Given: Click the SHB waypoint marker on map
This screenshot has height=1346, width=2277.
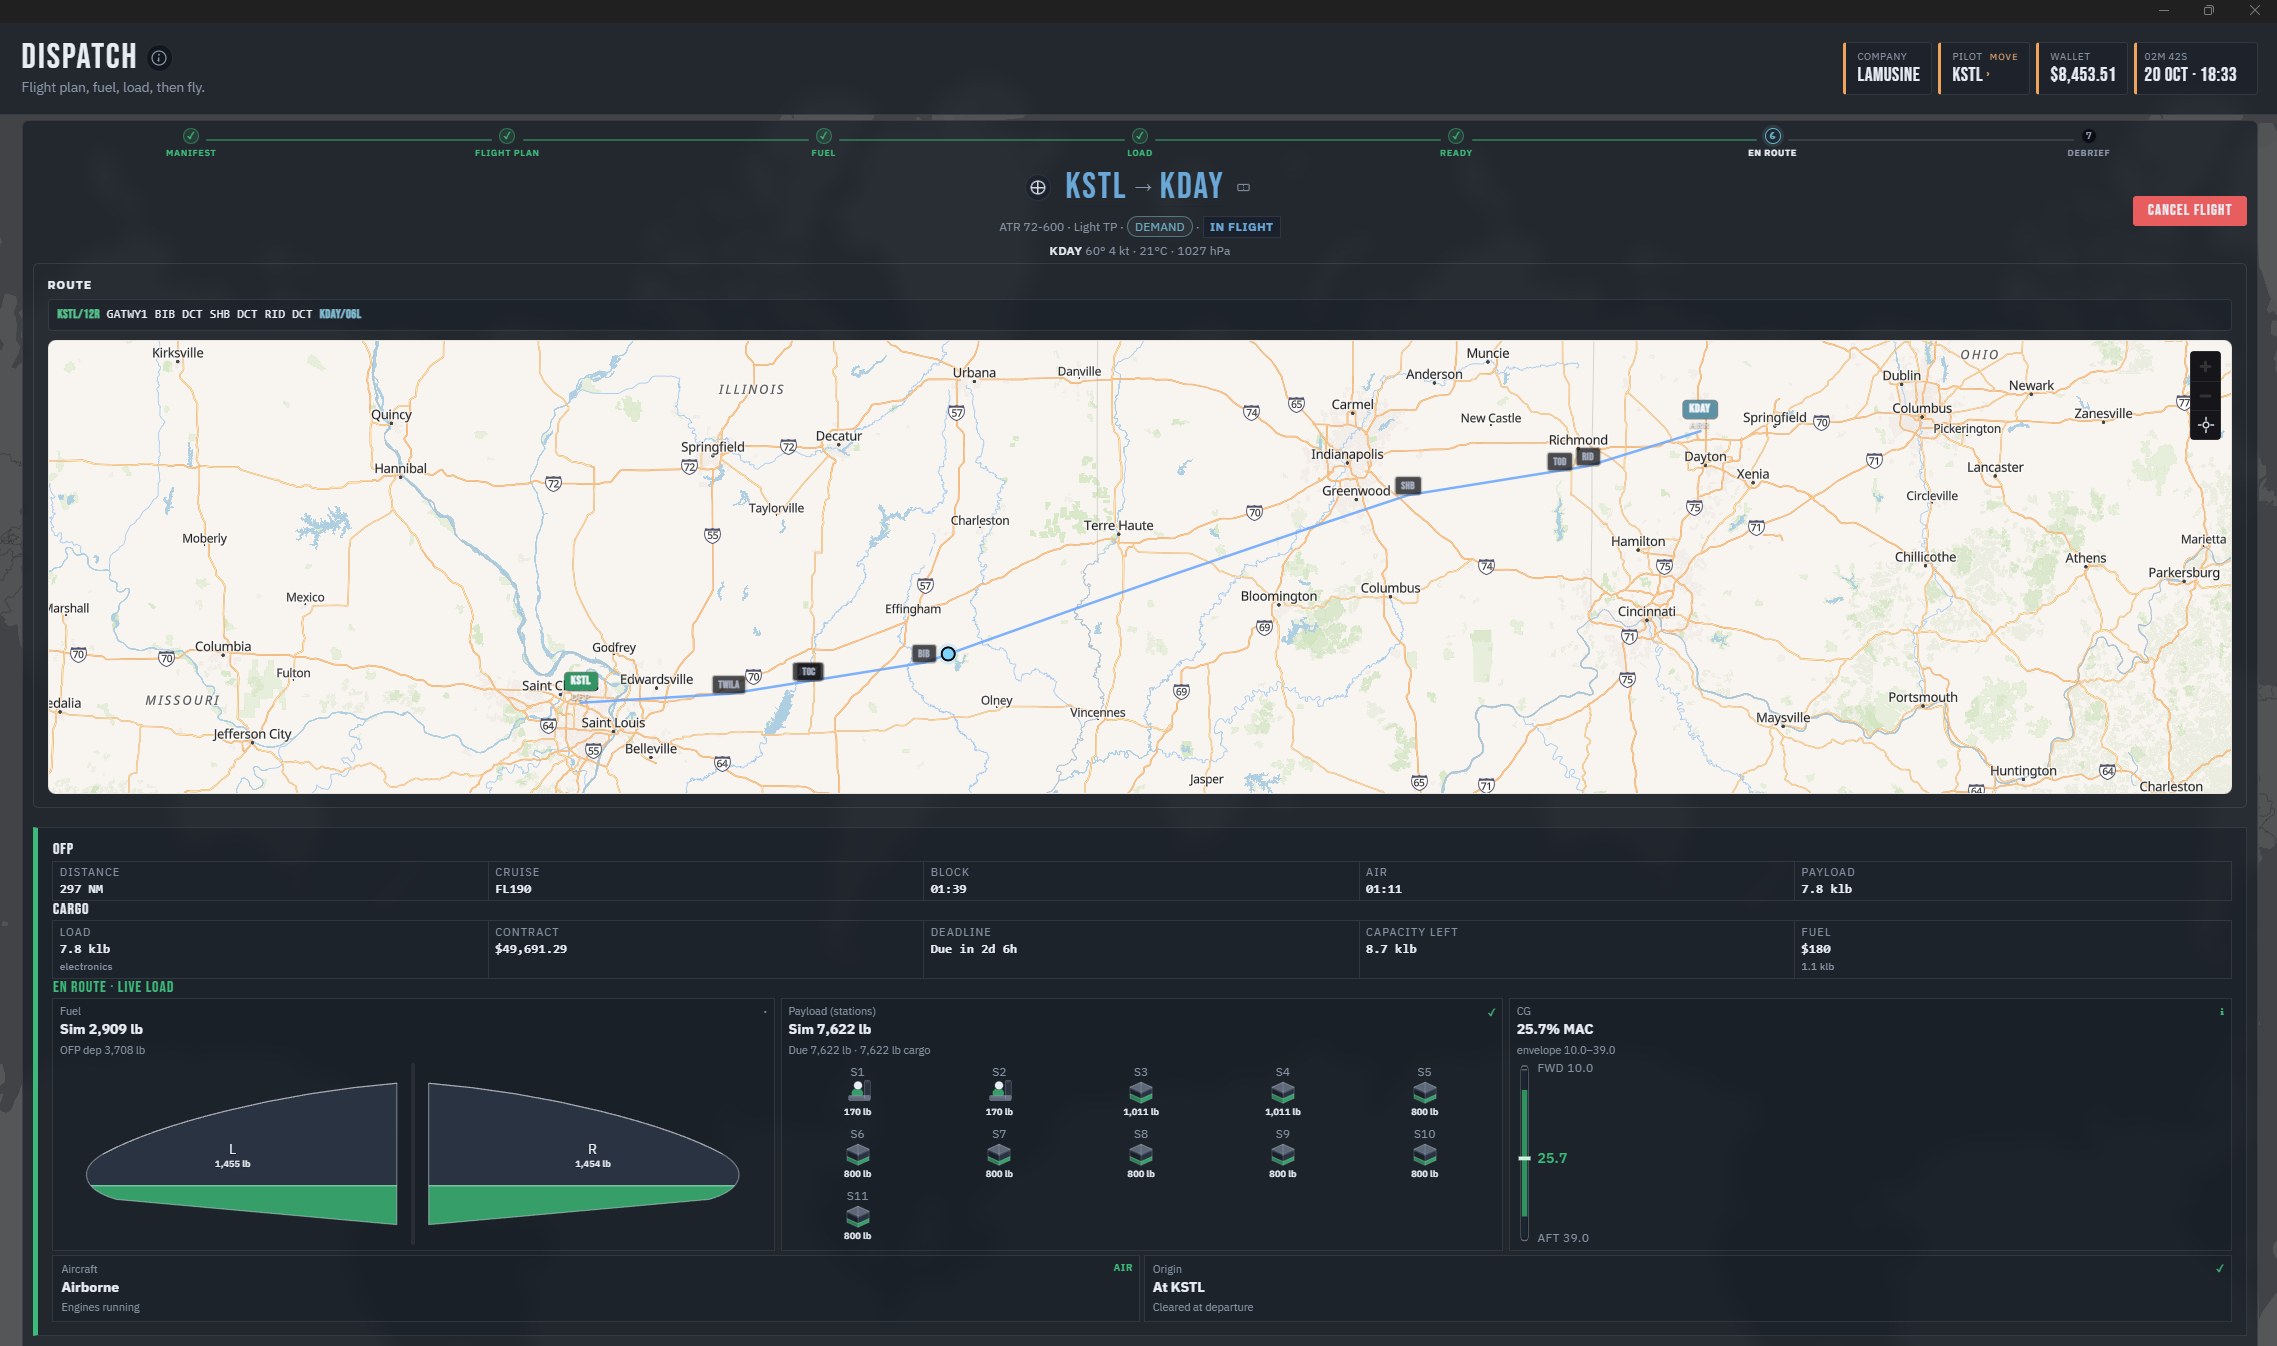Looking at the screenshot, I should pyautogui.click(x=1407, y=486).
